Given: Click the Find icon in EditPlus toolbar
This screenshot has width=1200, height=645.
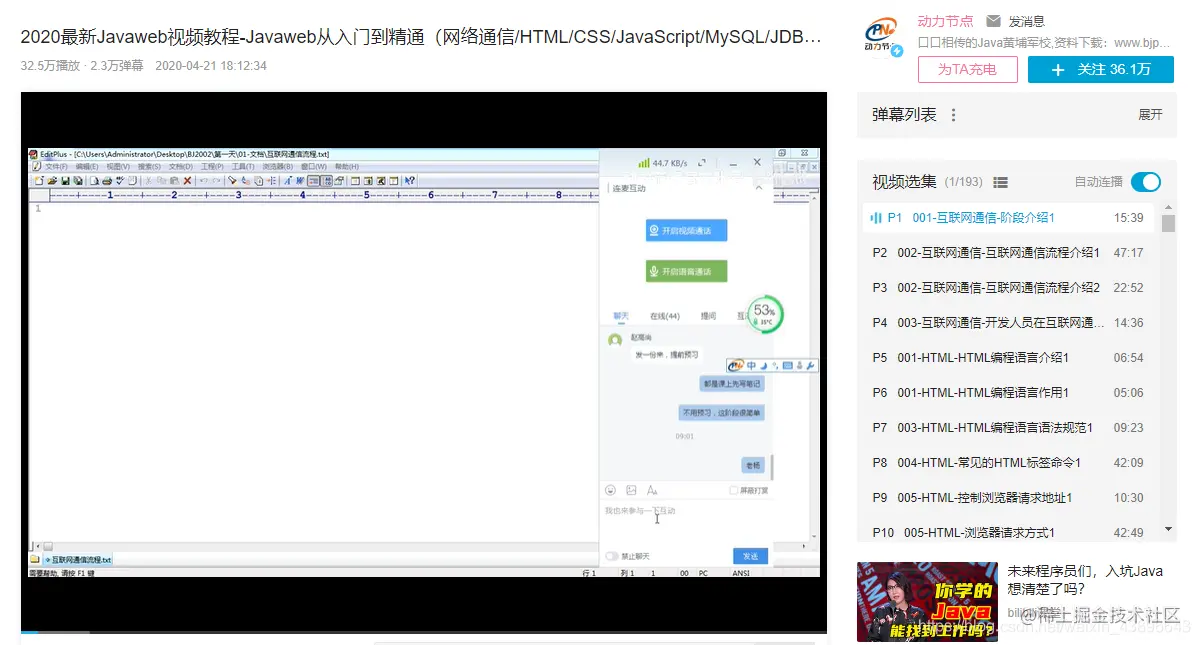Looking at the screenshot, I should tap(232, 181).
